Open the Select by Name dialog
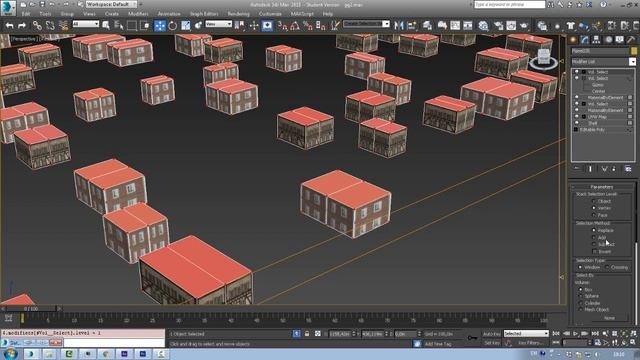The image size is (640, 360). tap(119, 26)
